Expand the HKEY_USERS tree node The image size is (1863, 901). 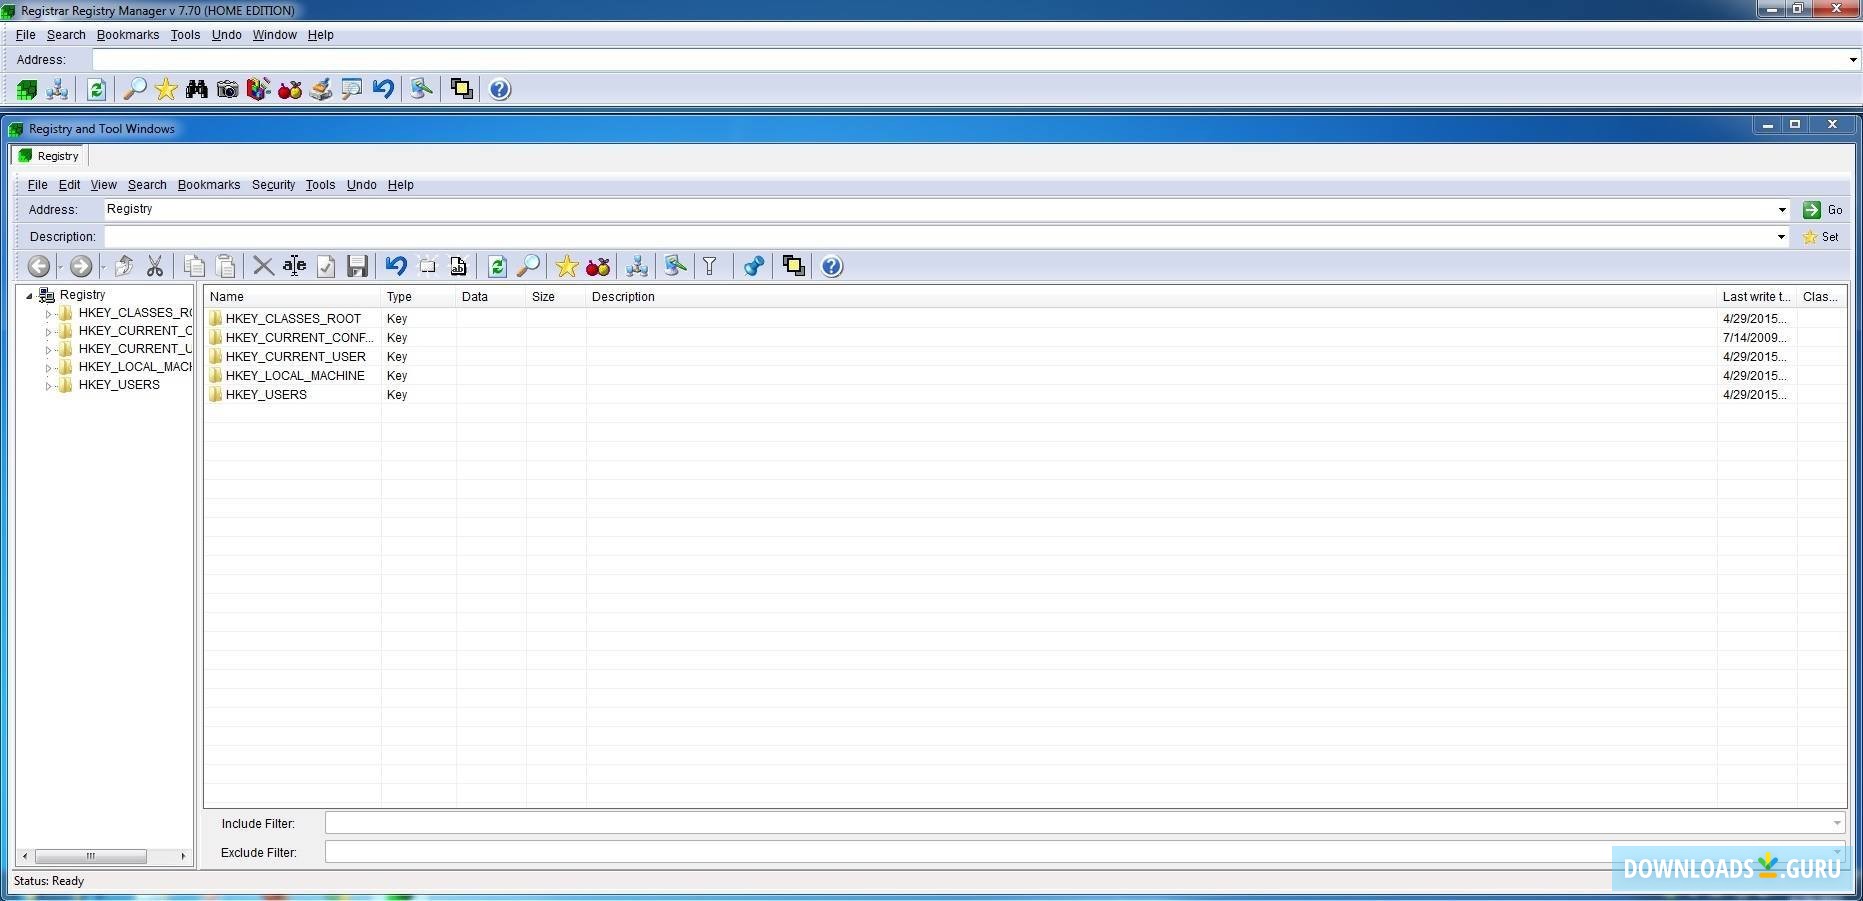48,386
